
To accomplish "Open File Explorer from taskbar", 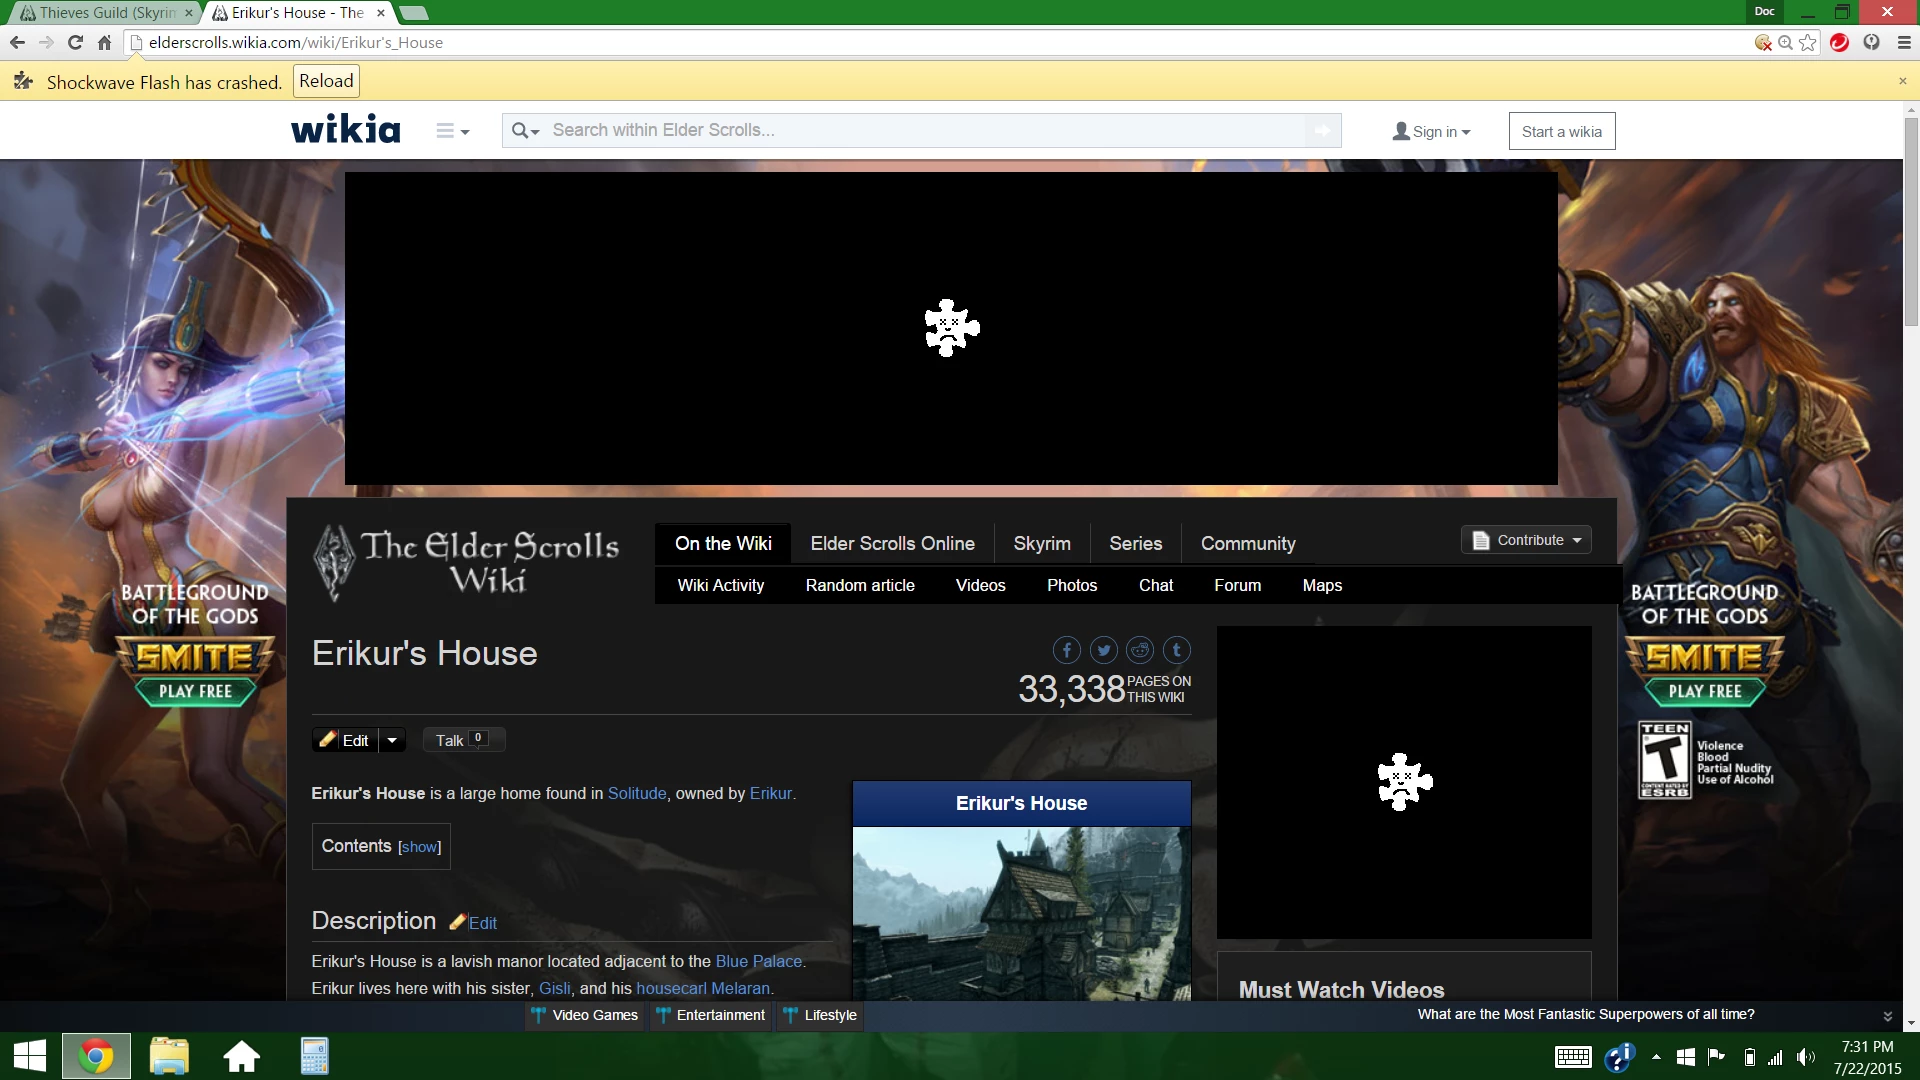I will [x=169, y=1056].
